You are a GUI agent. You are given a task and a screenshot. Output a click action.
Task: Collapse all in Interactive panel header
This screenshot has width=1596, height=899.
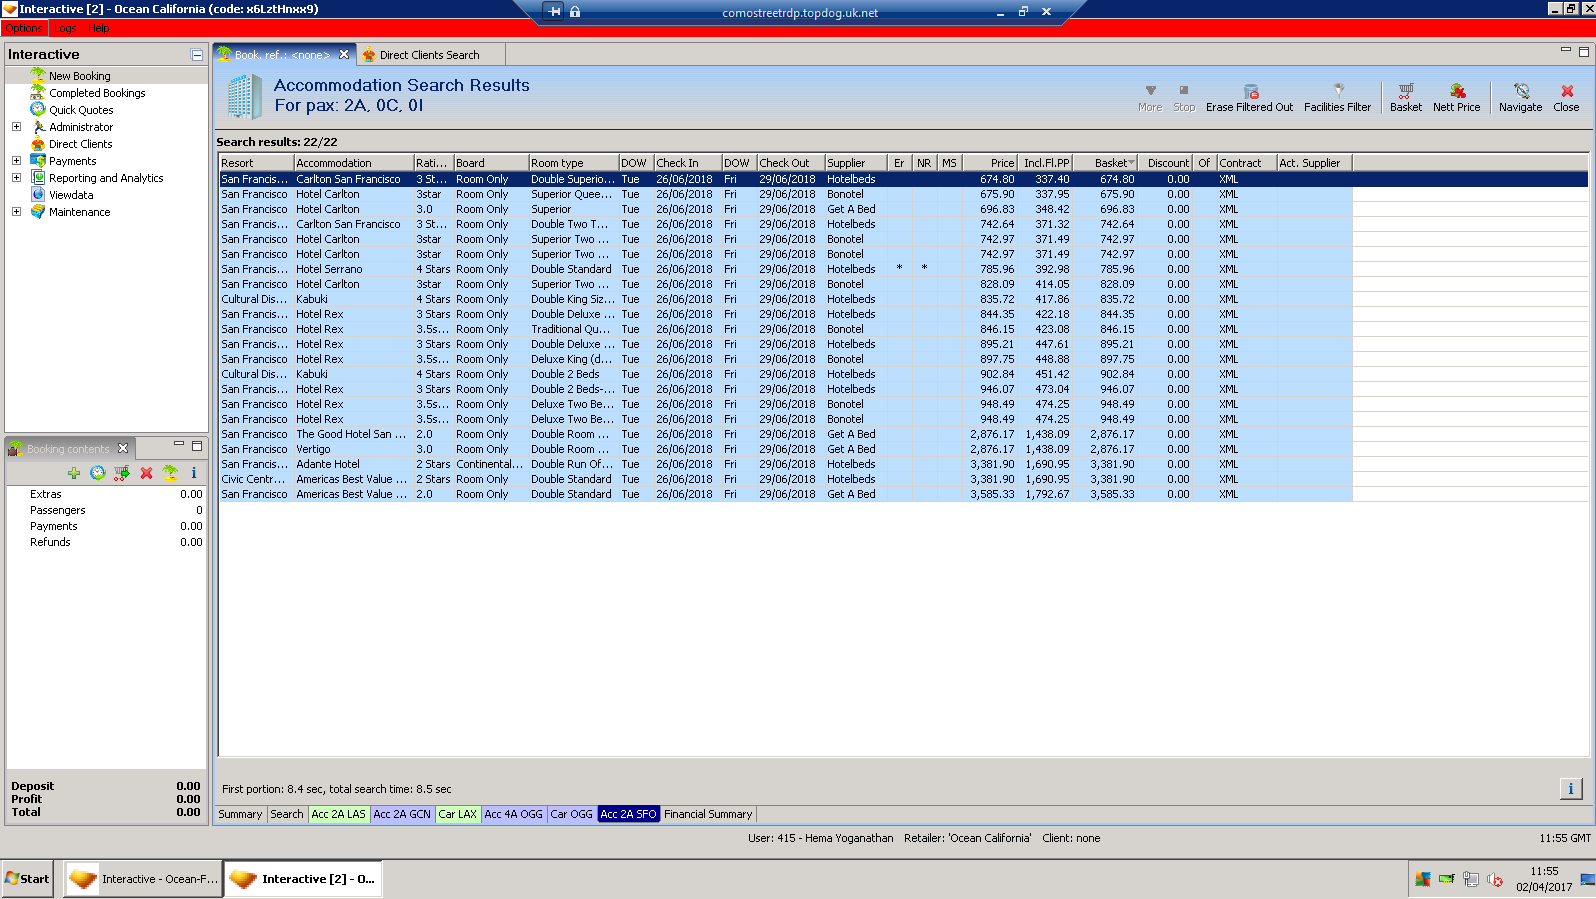tap(197, 55)
